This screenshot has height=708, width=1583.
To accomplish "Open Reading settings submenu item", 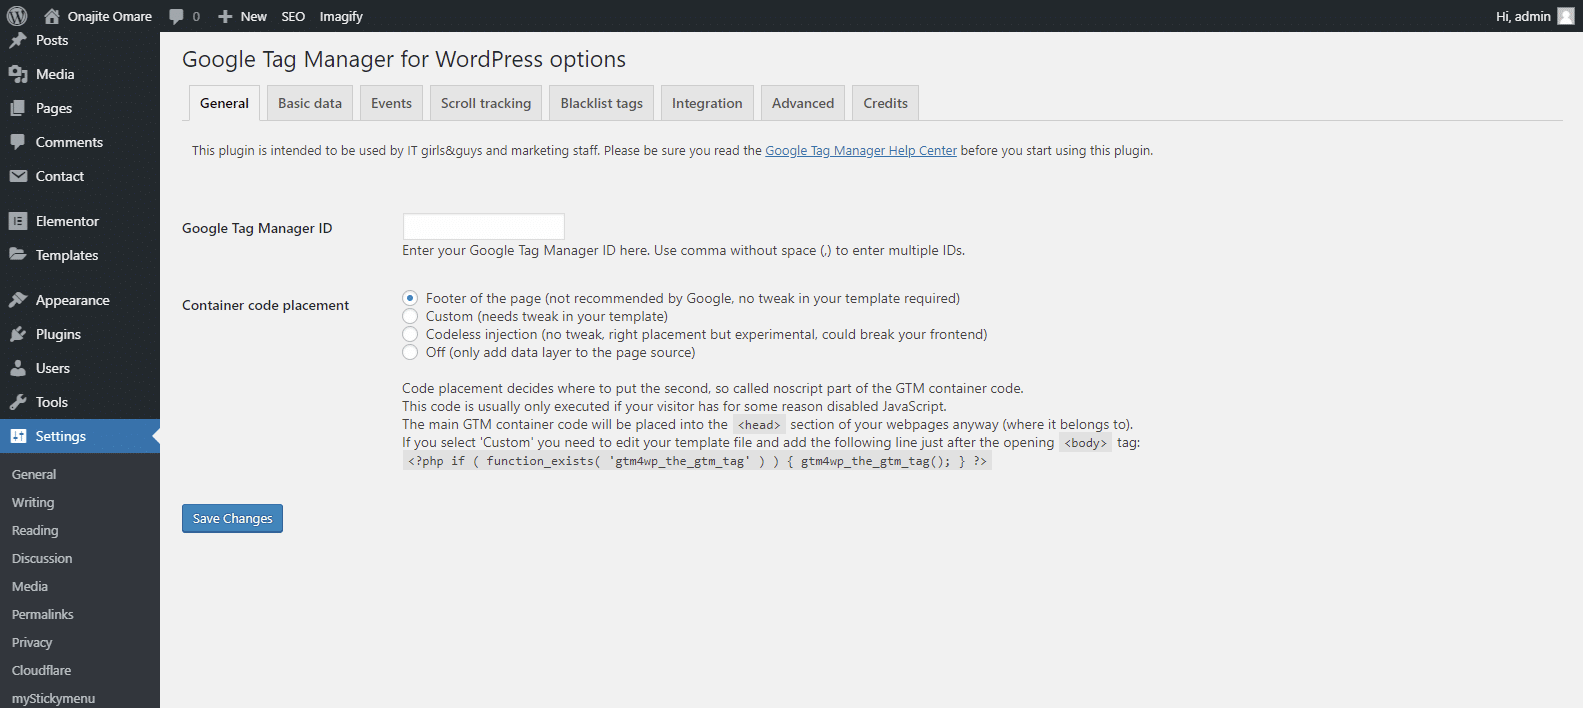I will pyautogui.click(x=35, y=530).
